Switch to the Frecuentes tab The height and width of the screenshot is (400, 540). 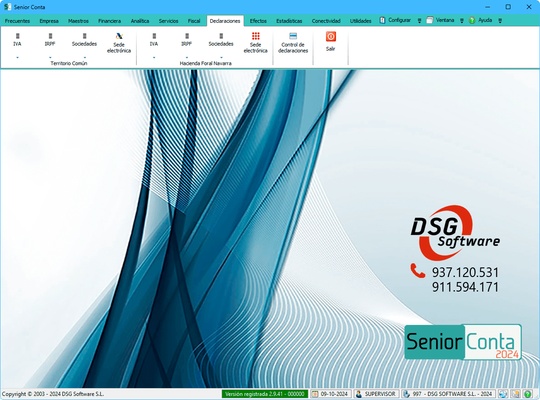point(17,21)
